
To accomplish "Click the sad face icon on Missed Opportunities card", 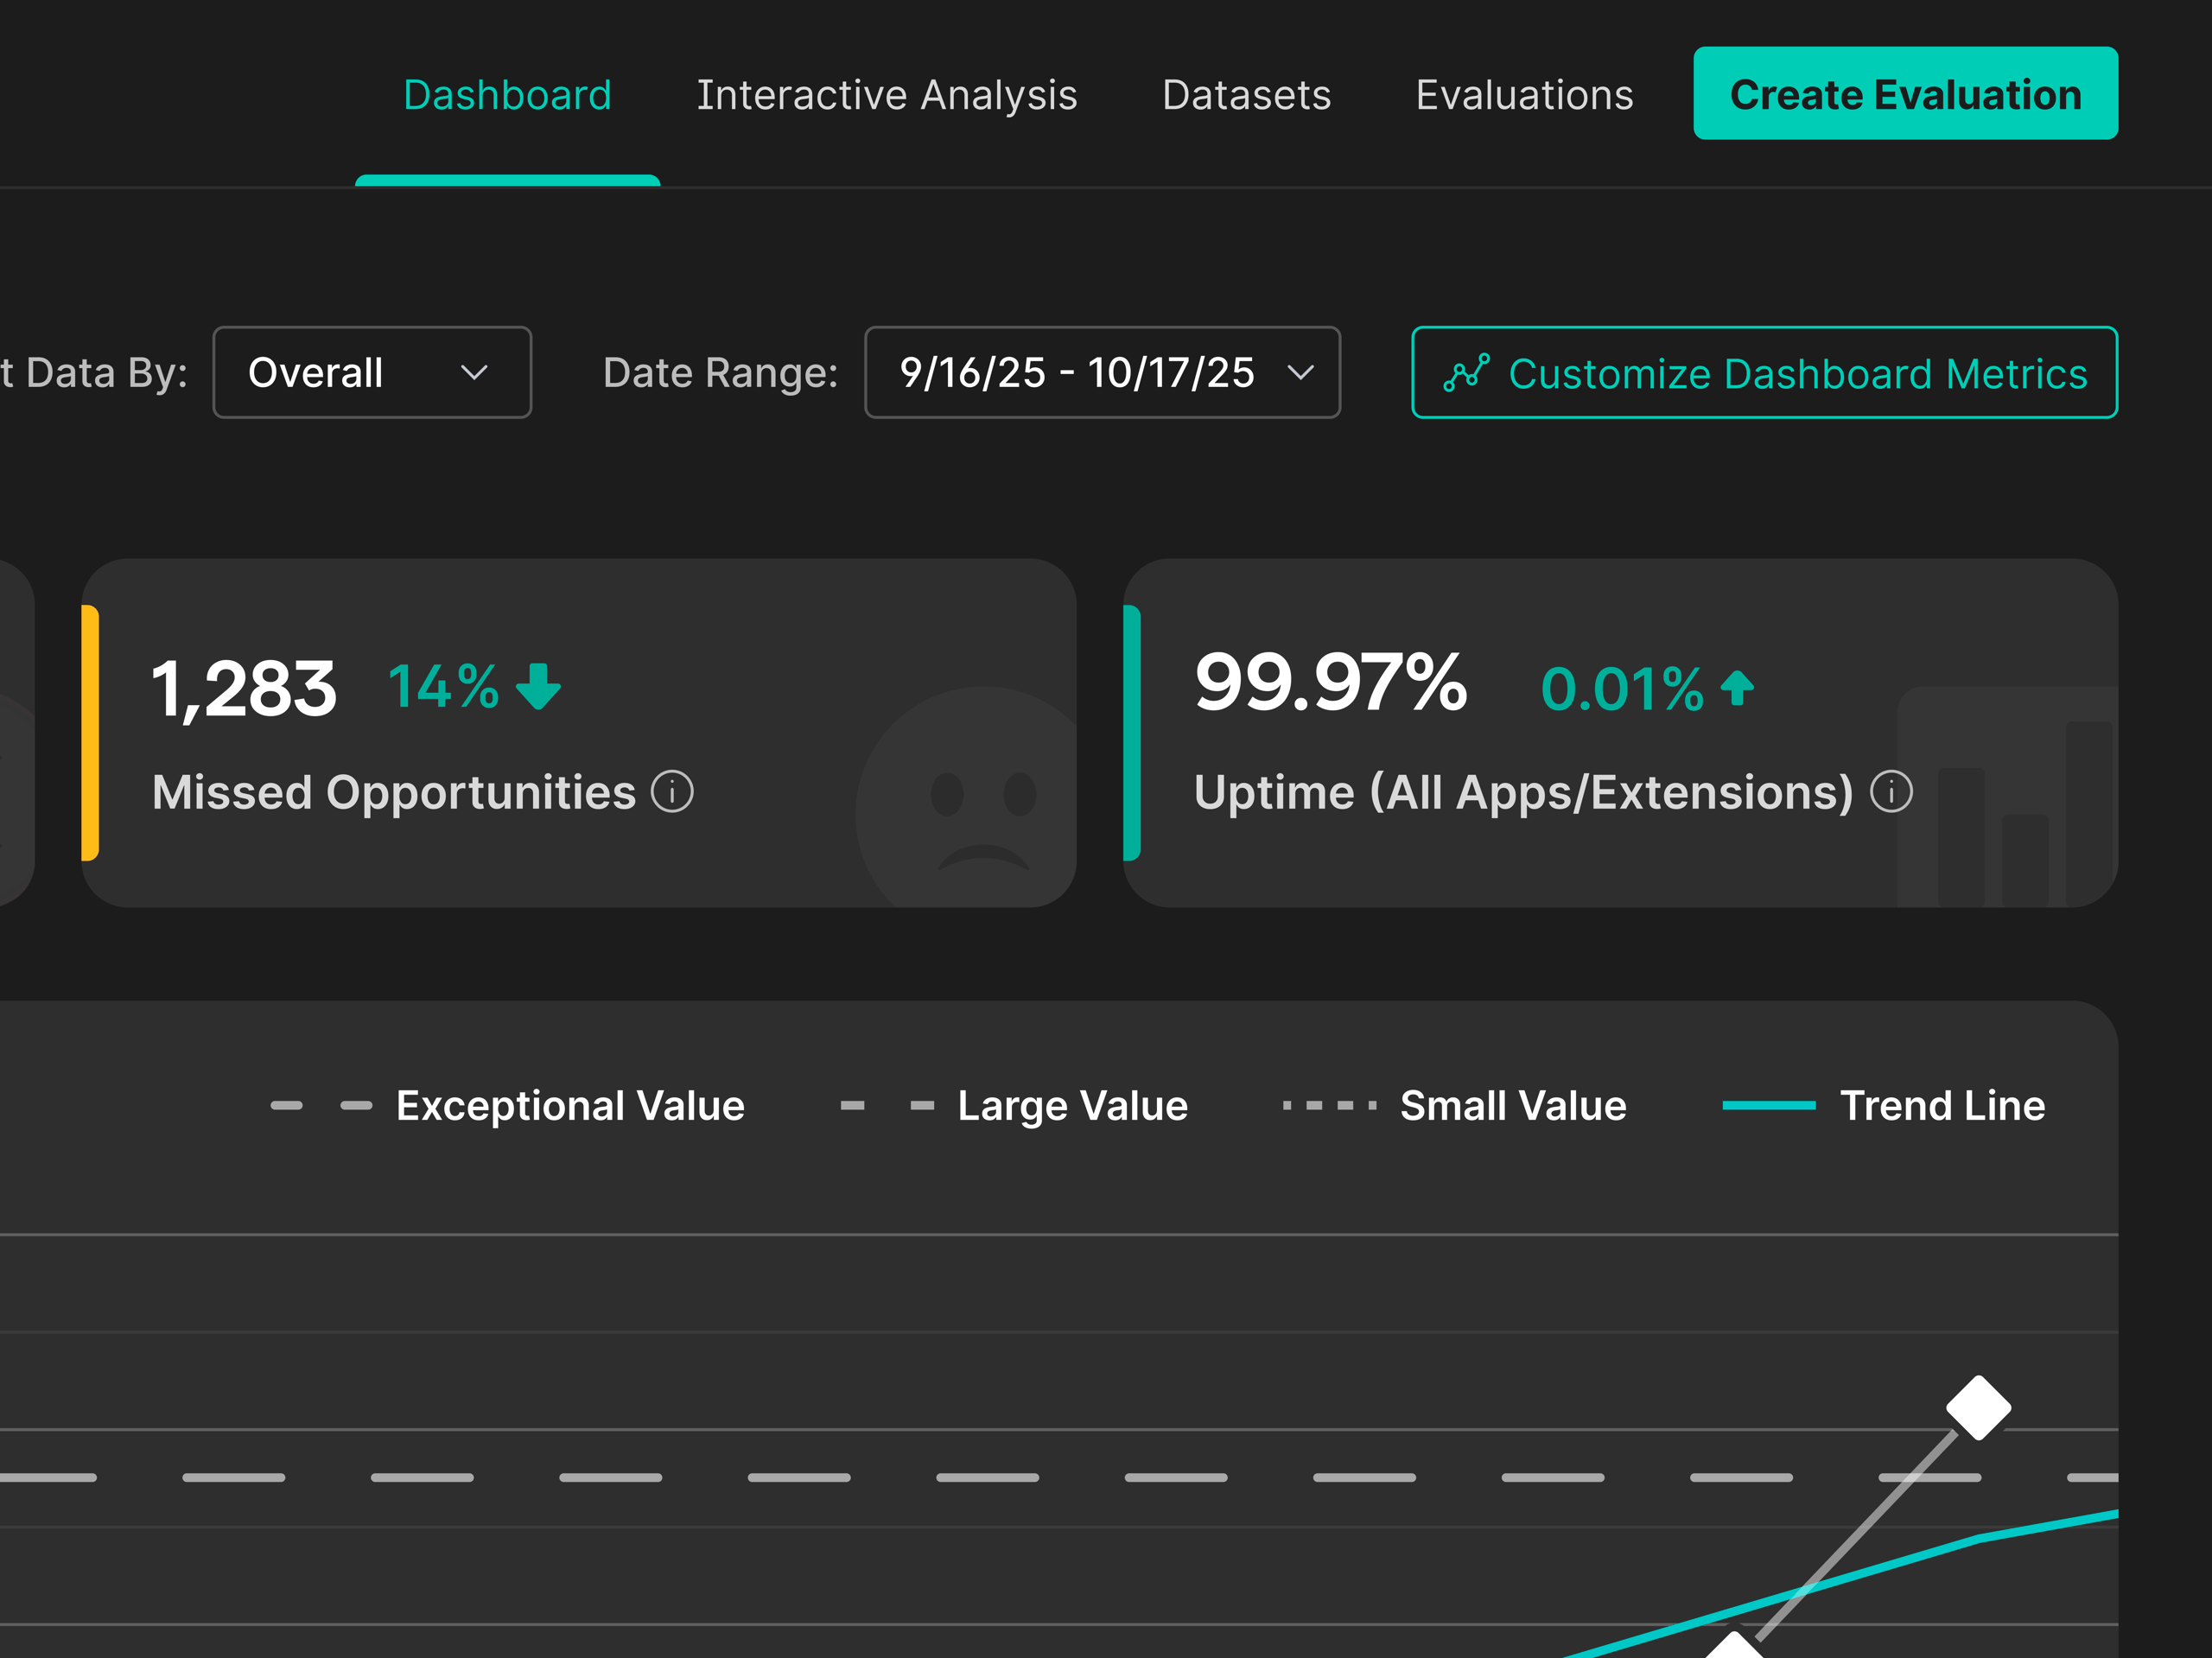I will pyautogui.click(x=968, y=797).
